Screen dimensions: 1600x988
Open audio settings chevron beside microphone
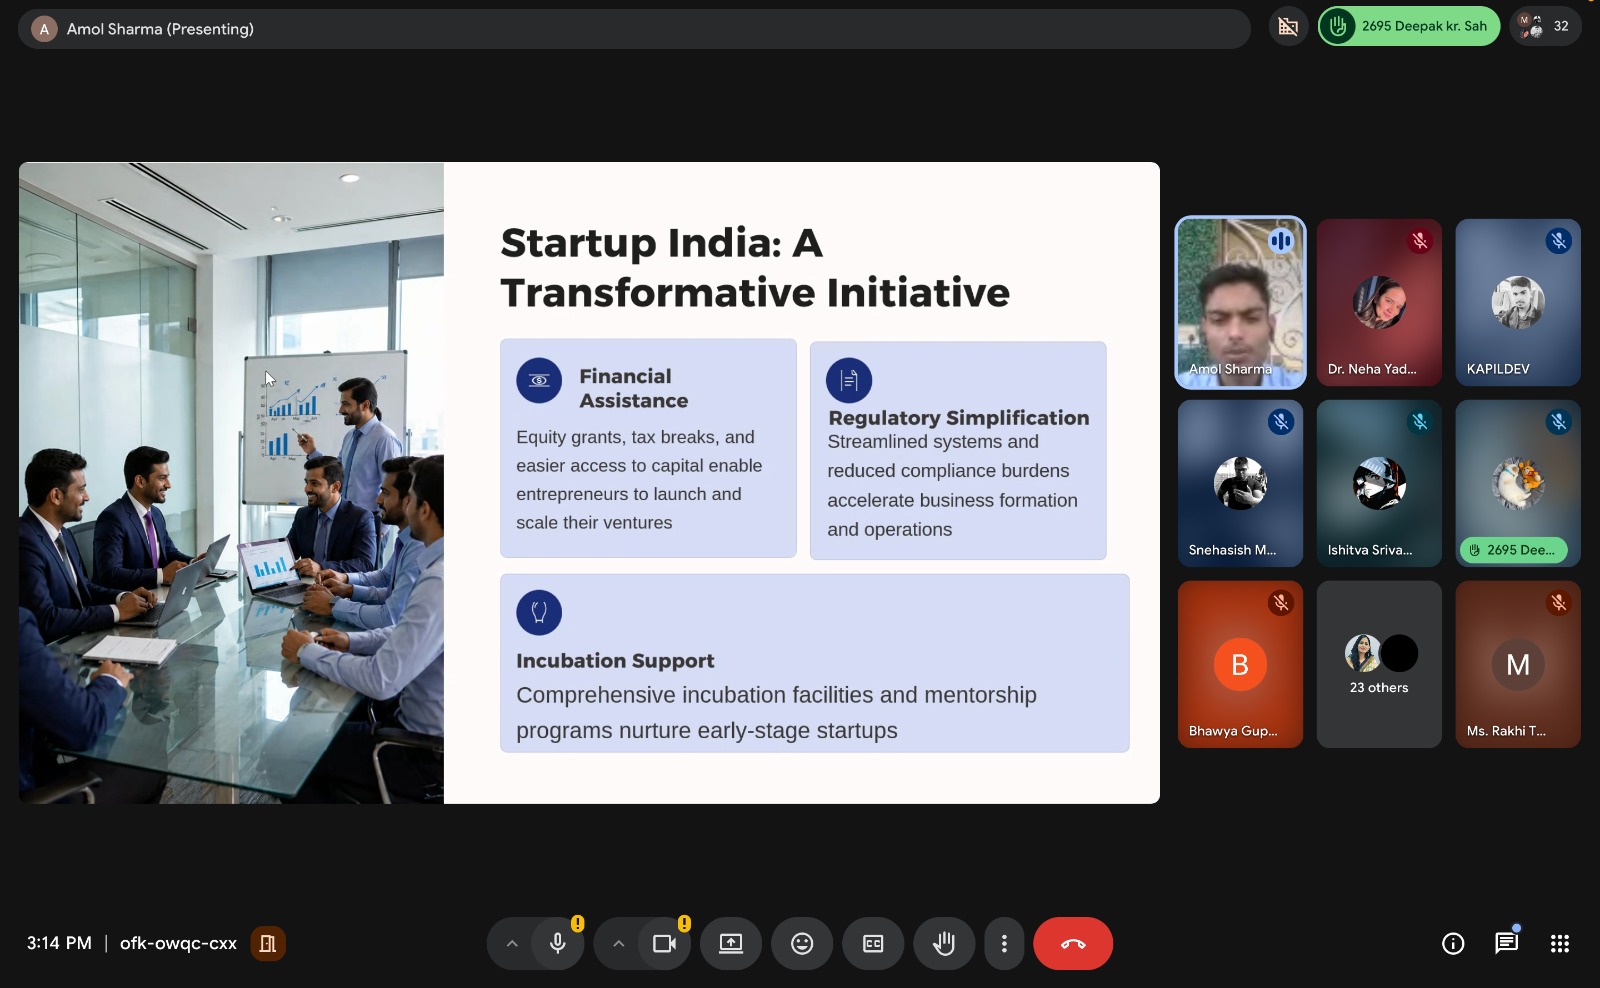511,944
